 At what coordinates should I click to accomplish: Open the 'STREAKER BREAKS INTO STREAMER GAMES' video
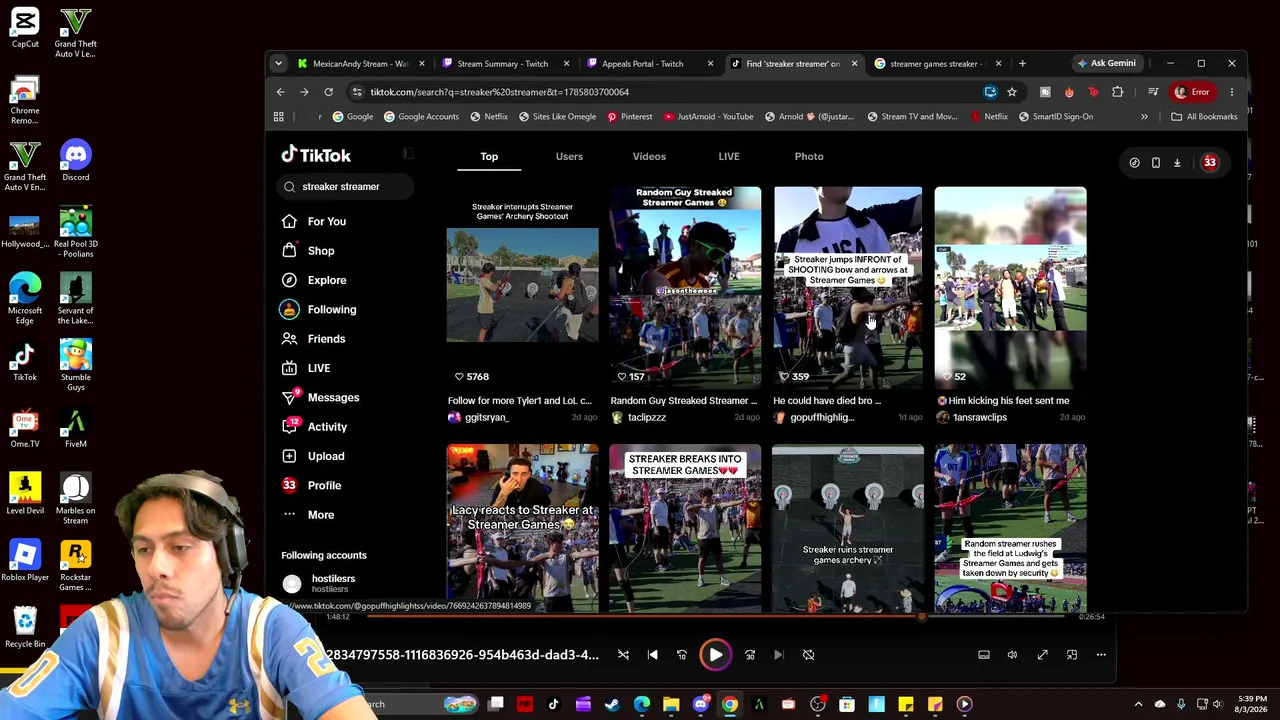[x=685, y=528]
